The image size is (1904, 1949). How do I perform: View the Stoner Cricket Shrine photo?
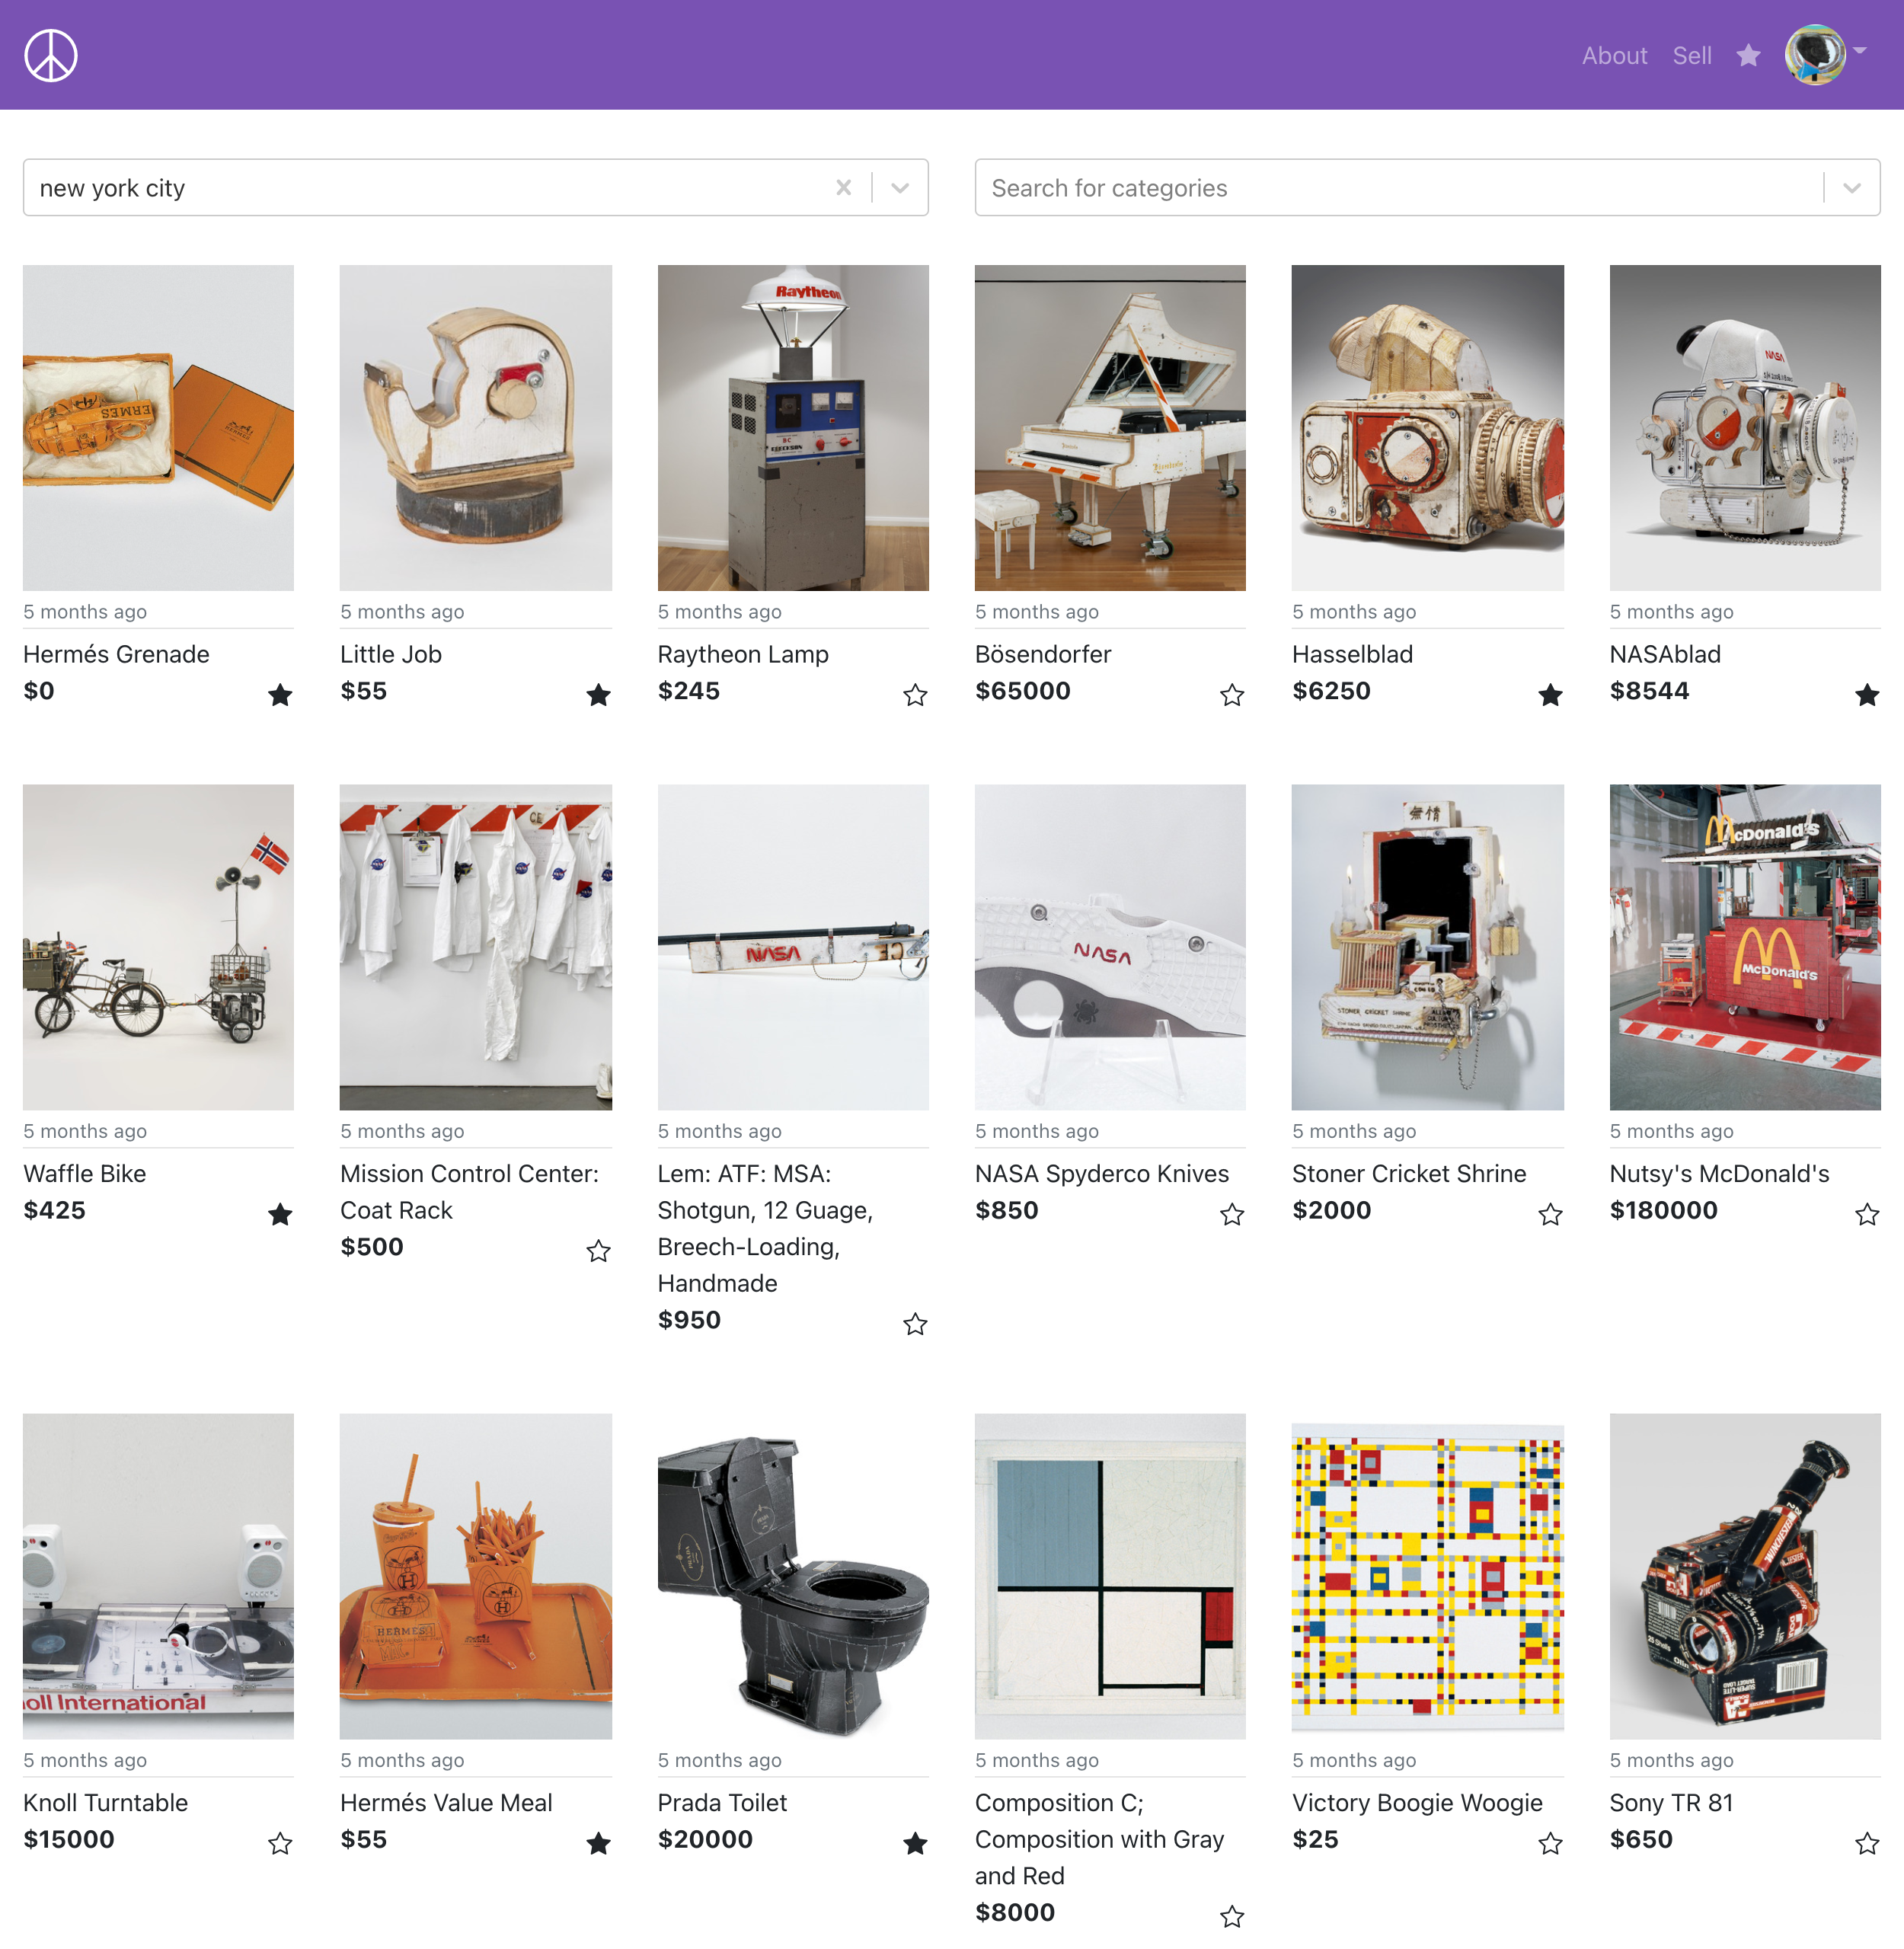1427,946
